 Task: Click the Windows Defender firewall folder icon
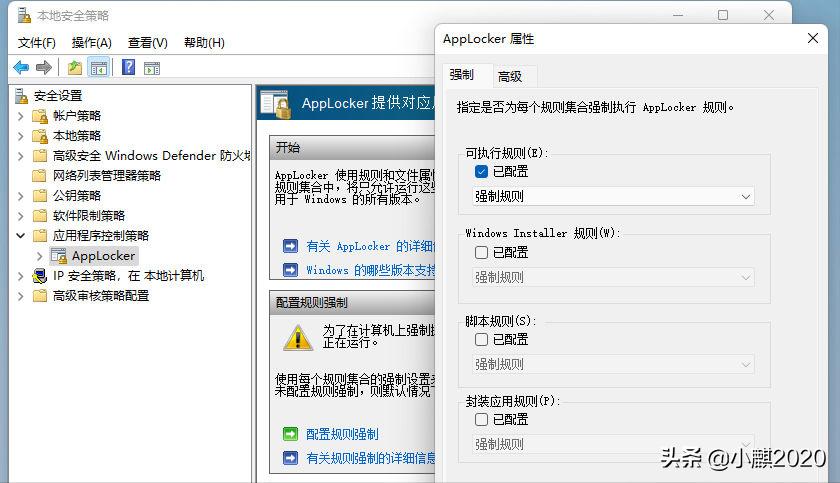40,156
